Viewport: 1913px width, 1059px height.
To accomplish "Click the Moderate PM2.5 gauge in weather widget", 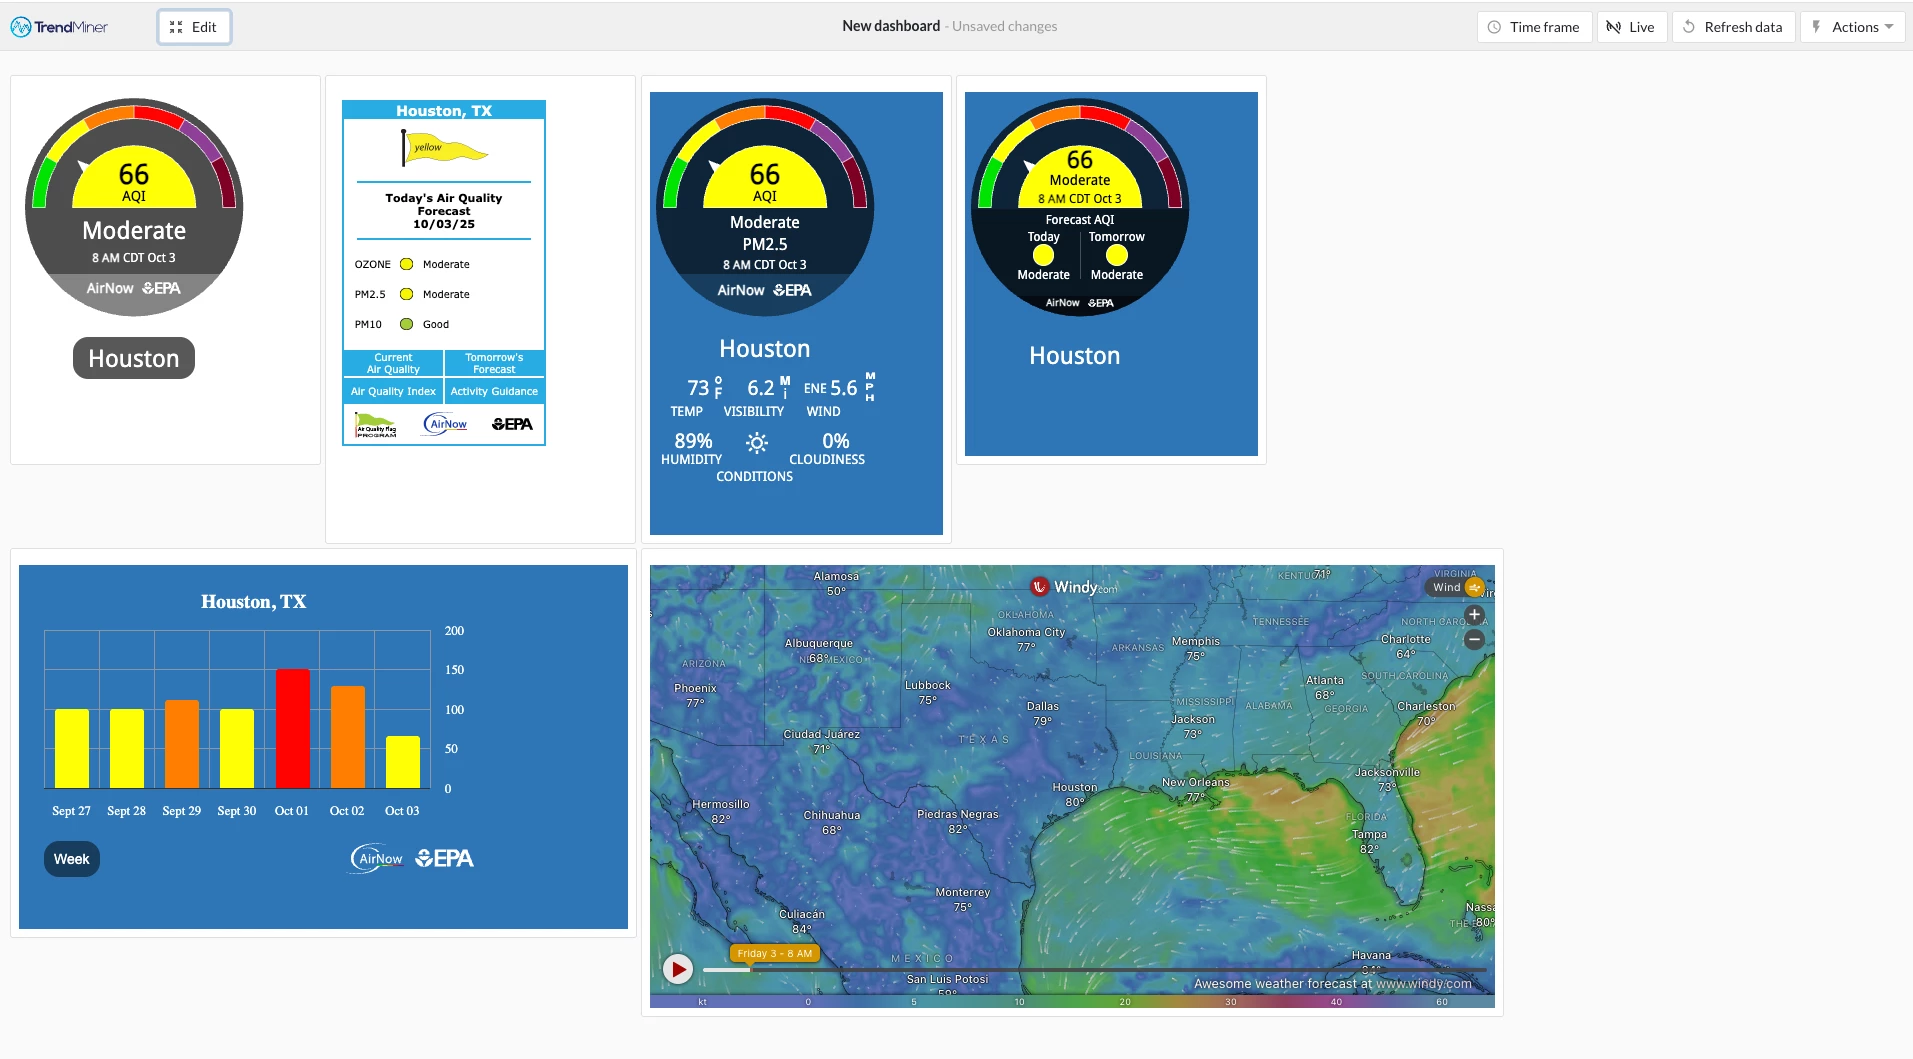I will [x=765, y=207].
